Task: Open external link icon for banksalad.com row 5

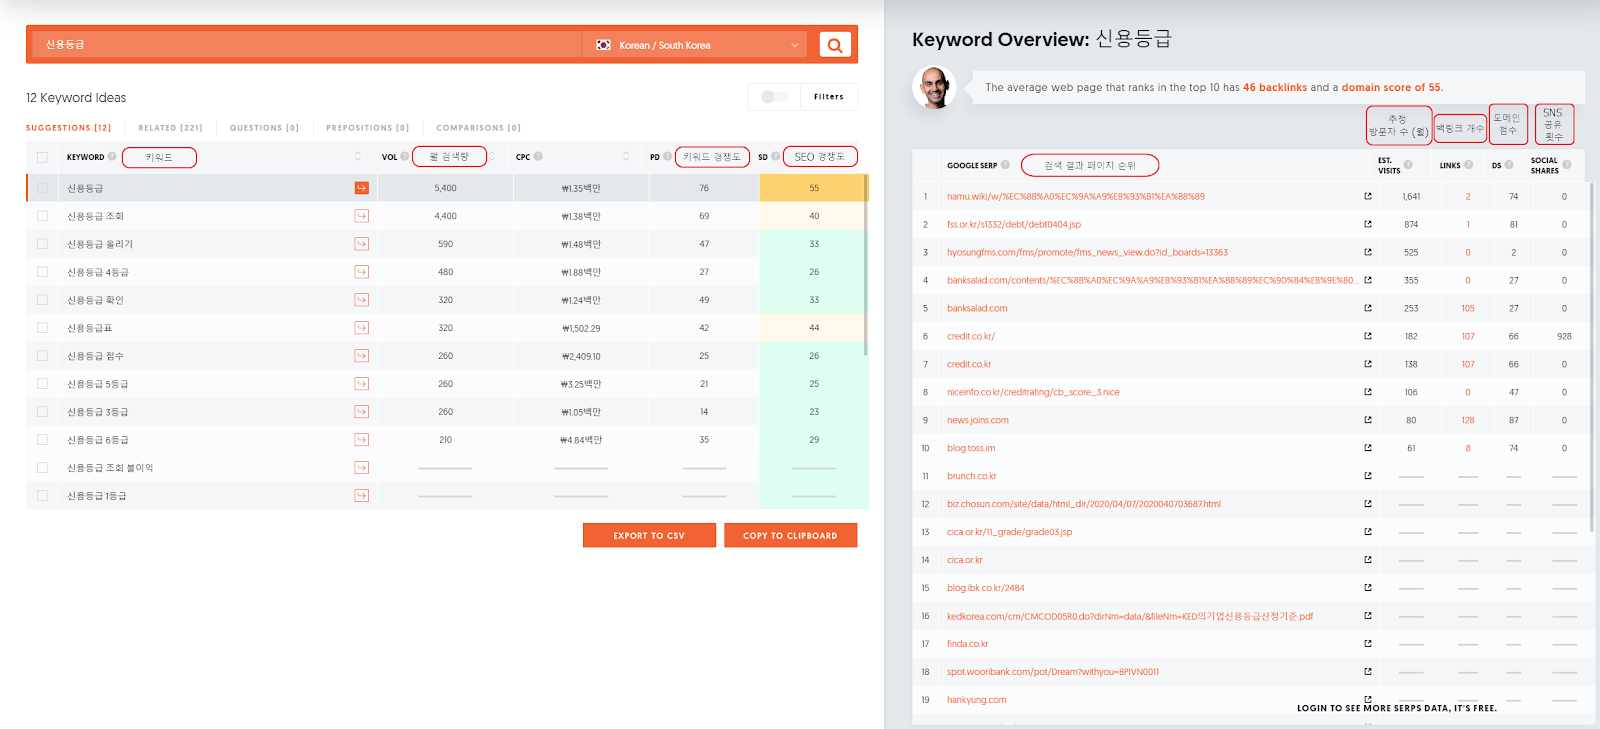Action: (1368, 308)
